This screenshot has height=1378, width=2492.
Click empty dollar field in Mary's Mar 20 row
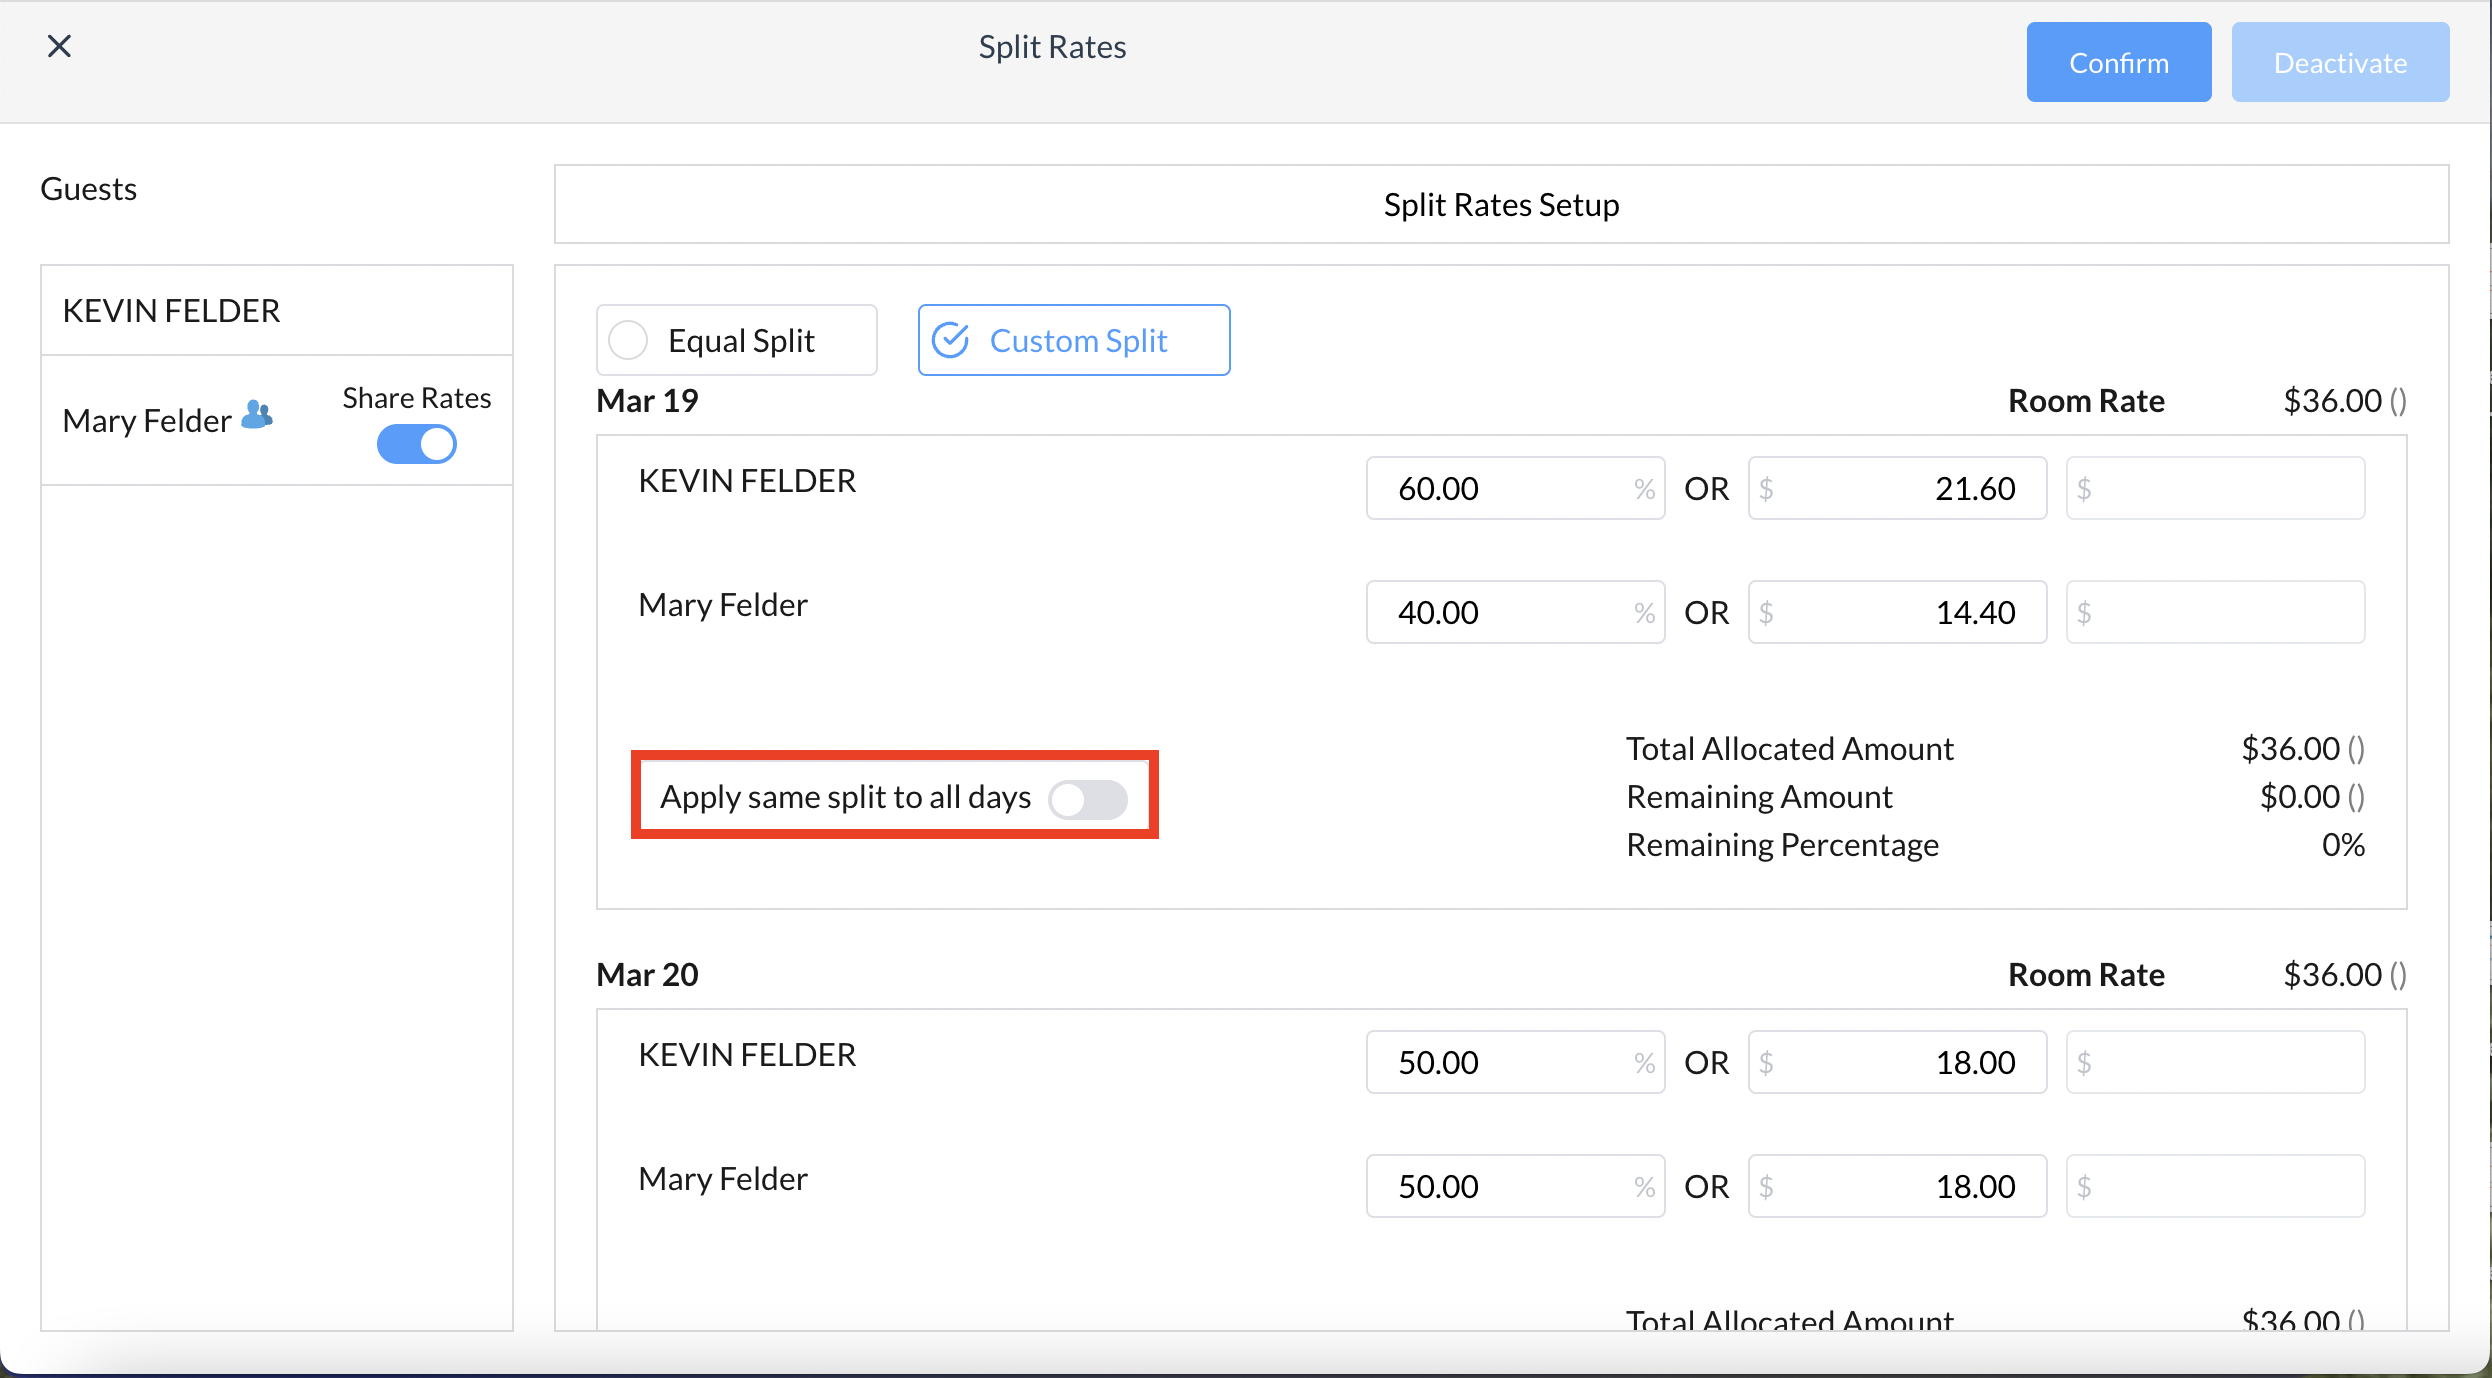(2216, 1186)
